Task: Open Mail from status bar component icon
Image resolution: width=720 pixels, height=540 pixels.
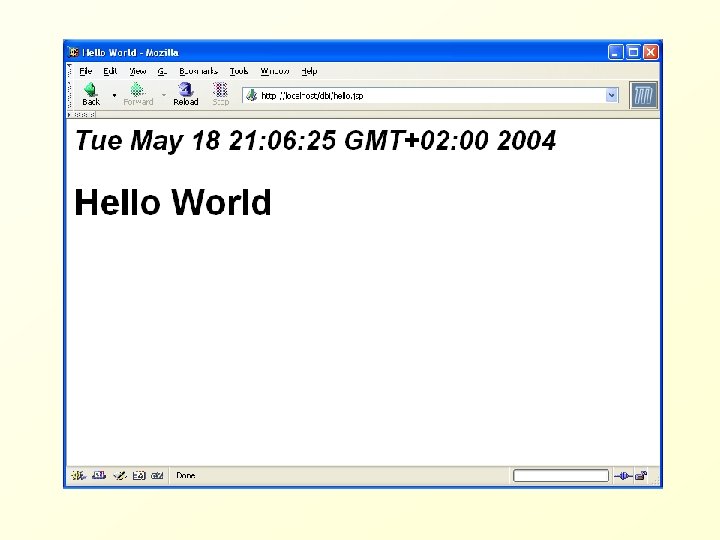Action: point(99,476)
